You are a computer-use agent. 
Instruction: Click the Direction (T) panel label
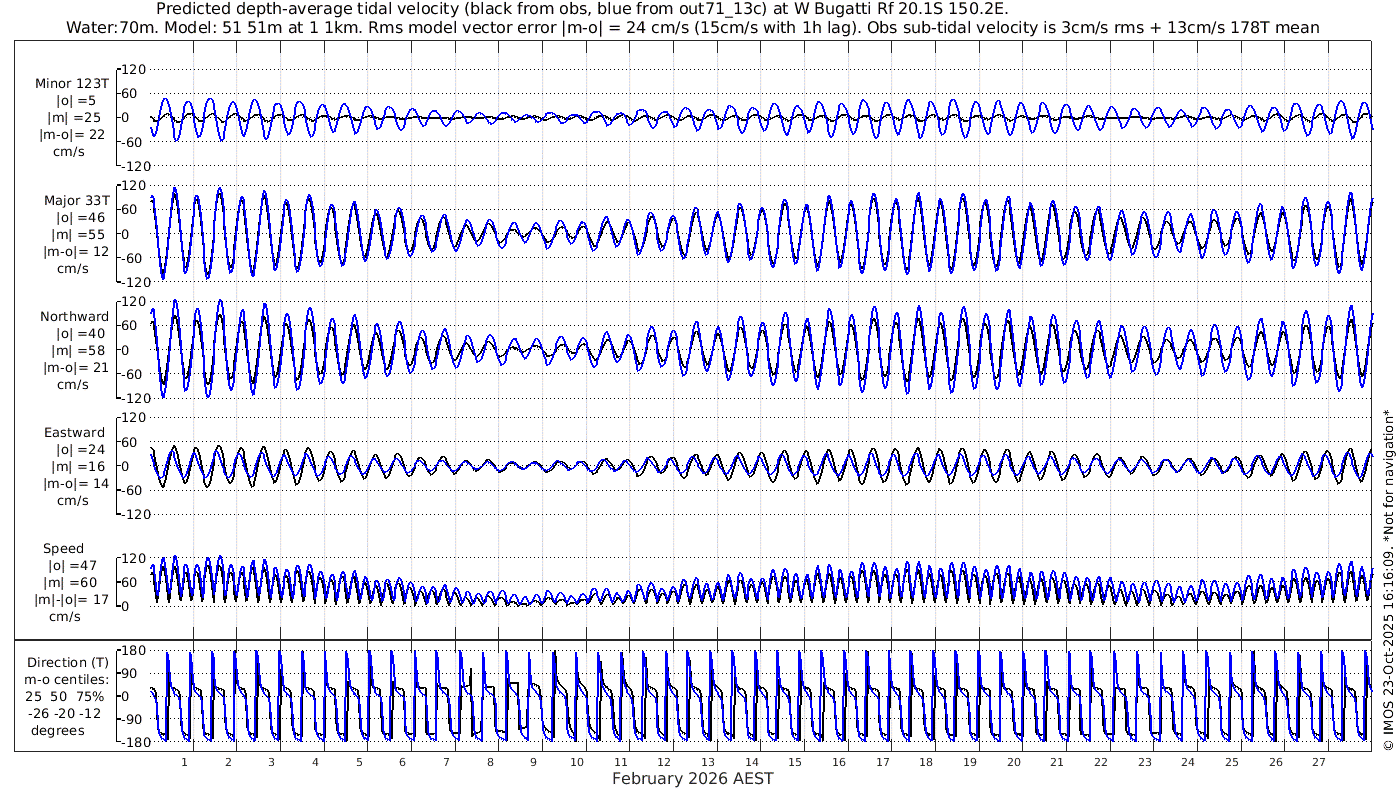[68, 663]
